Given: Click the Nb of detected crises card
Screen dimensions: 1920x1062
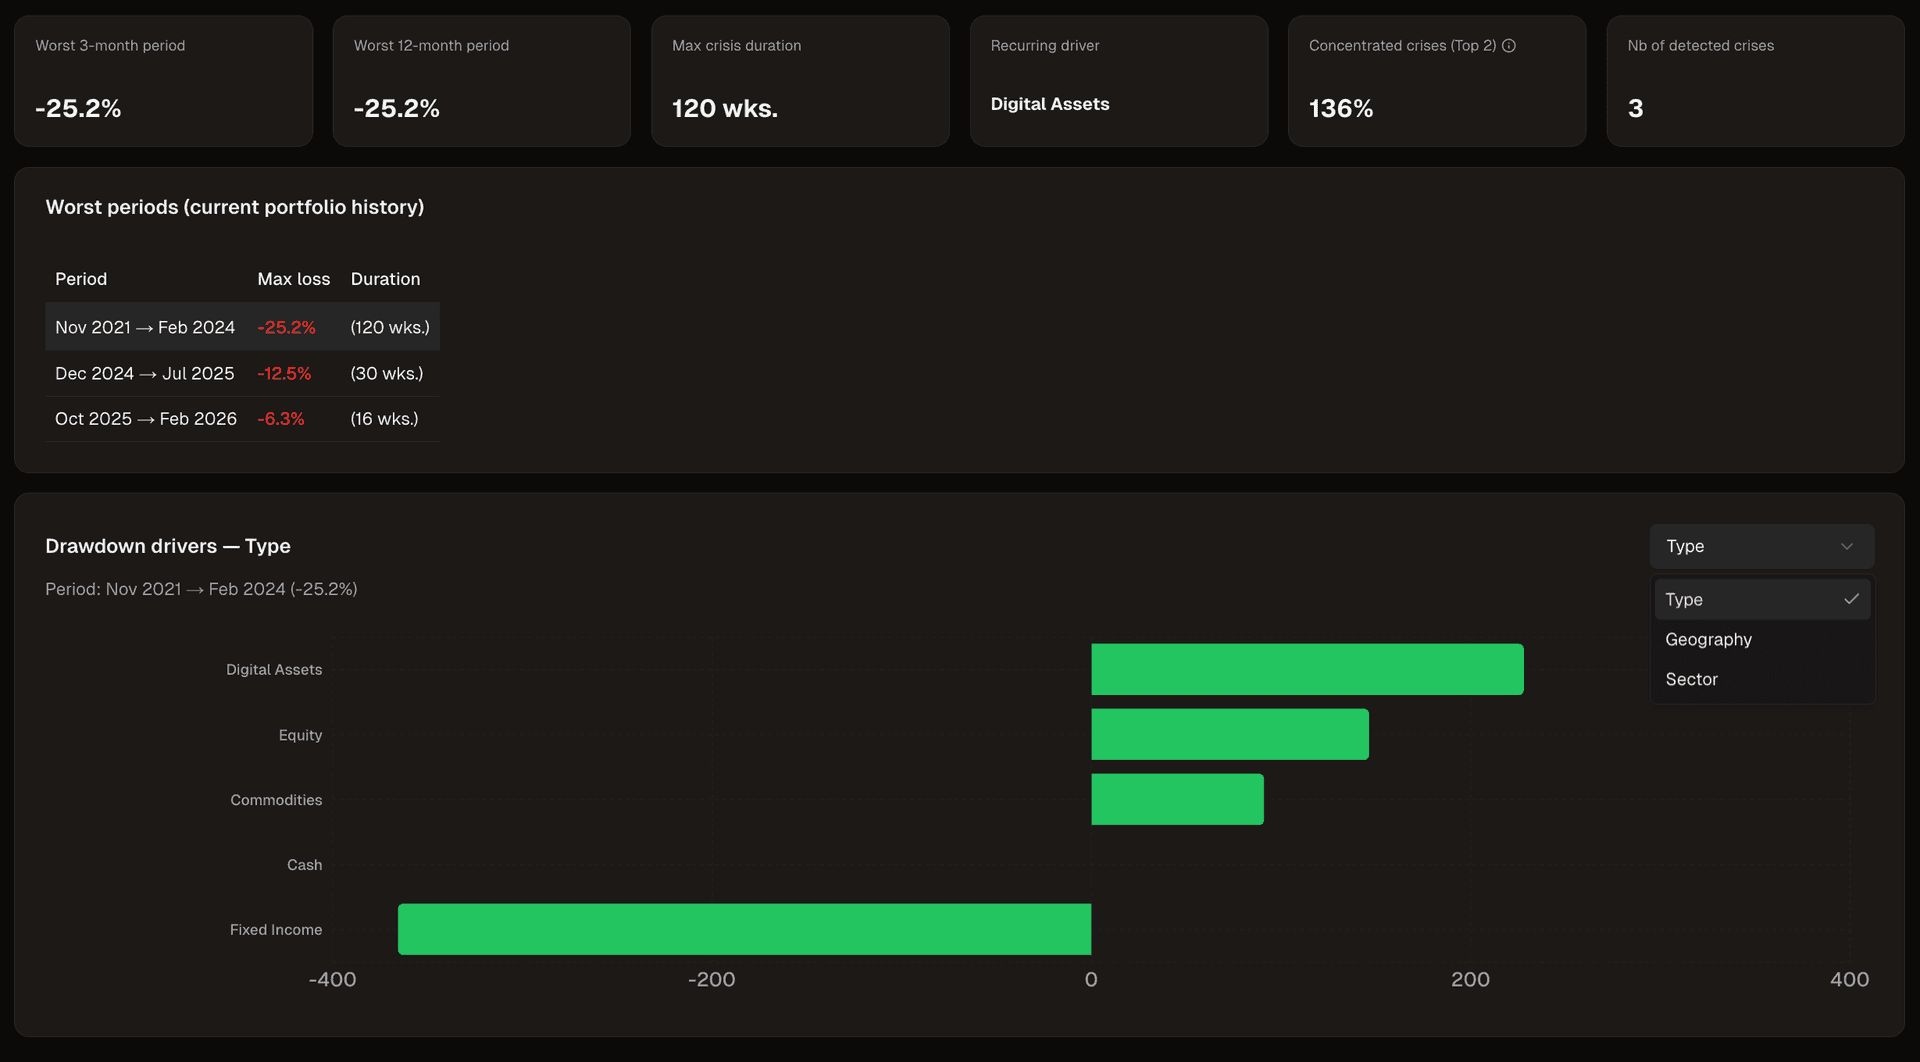Looking at the screenshot, I should coord(1754,81).
